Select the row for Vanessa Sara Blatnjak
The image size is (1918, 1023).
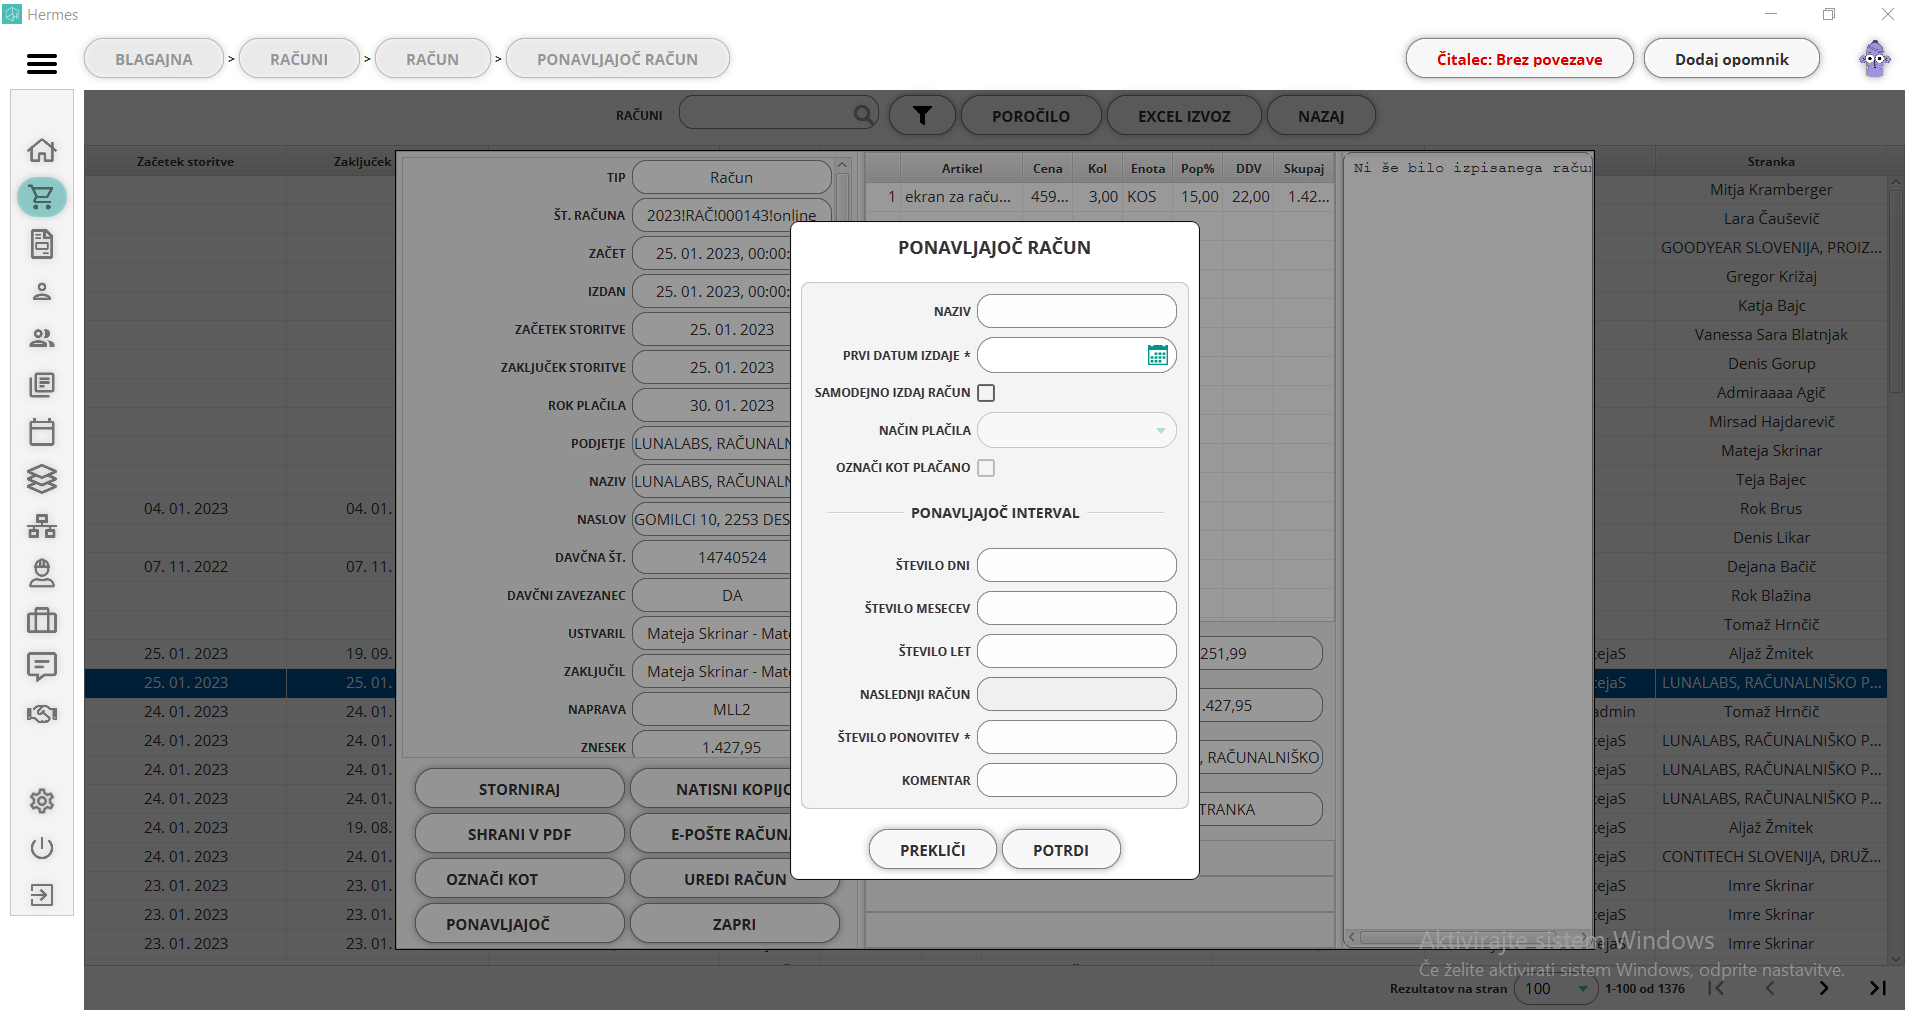1770,335
